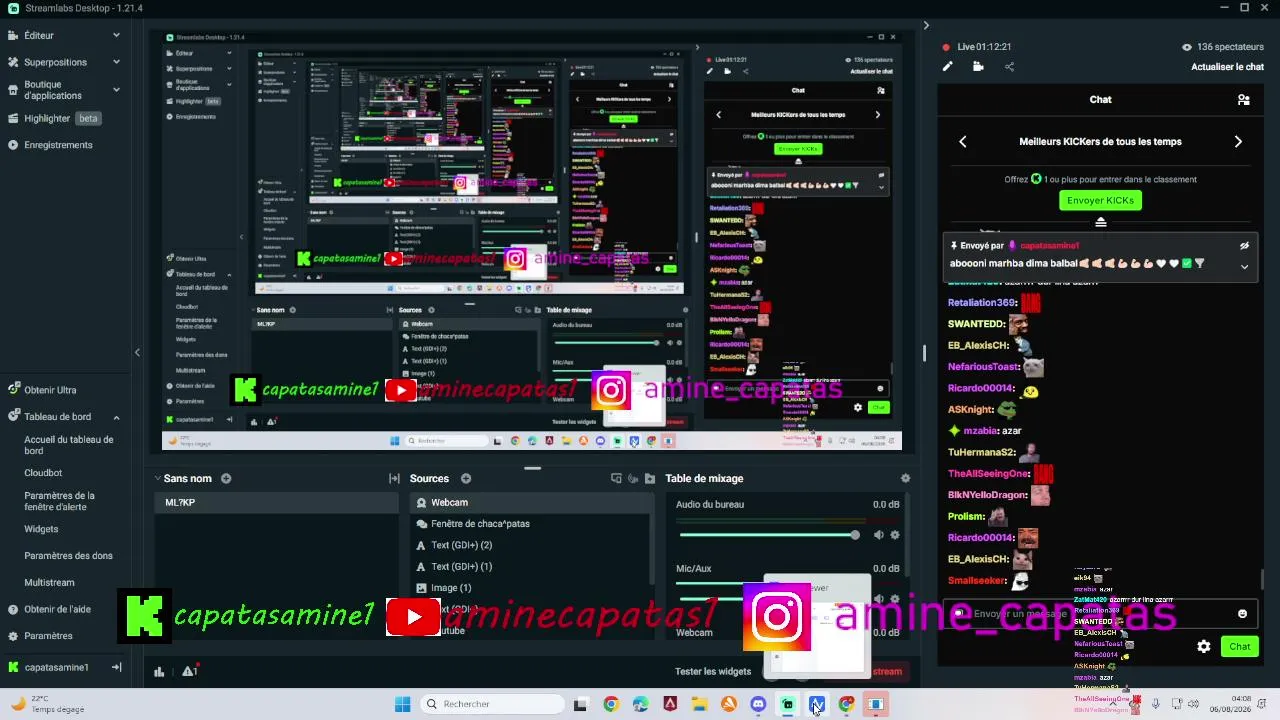
Task: Click Actualiser le chat link
Action: tap(1227, 67)
